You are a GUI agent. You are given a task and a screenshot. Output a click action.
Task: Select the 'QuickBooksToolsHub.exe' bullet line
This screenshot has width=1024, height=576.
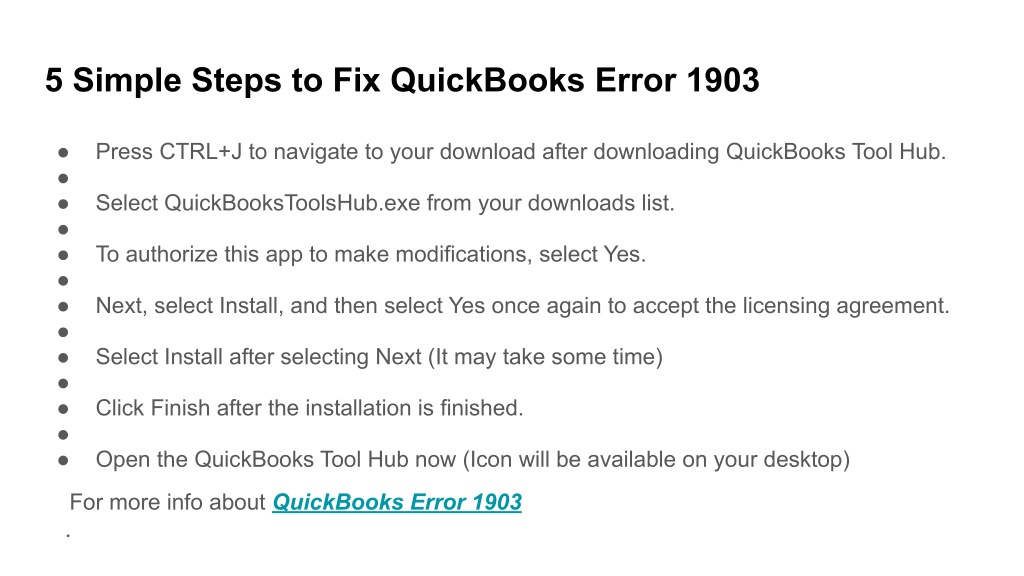tap(385, 203)
